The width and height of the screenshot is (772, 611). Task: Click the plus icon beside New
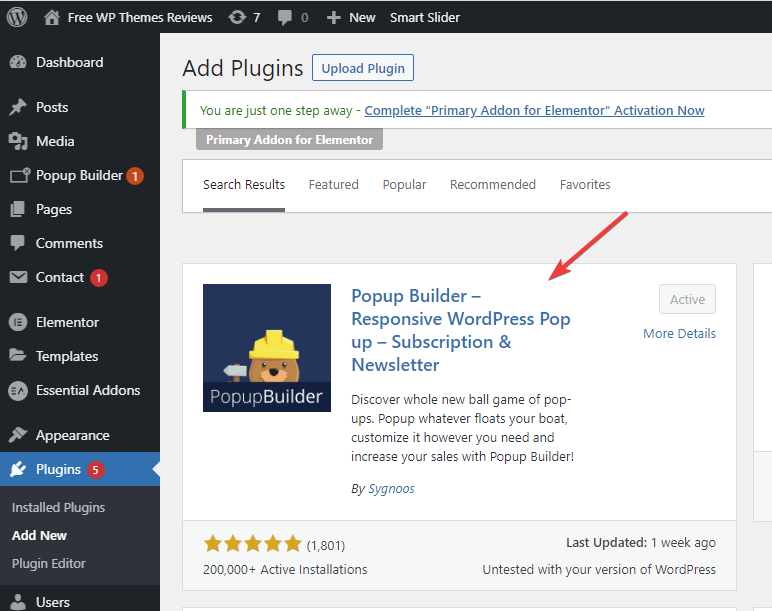coord(333,18)
